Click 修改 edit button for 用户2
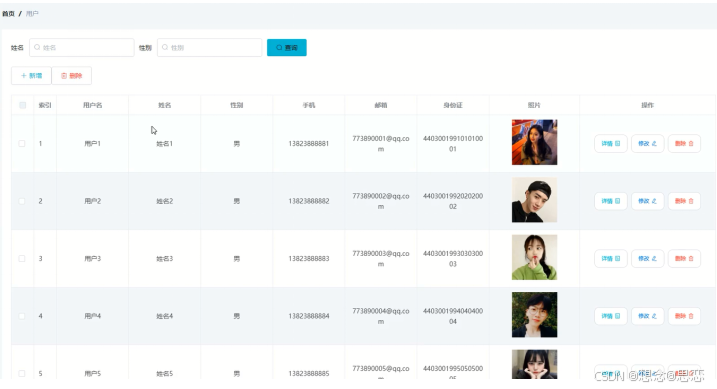Image resolution: width=717 pixels, height=389 pixels. [x=647, y=201]
